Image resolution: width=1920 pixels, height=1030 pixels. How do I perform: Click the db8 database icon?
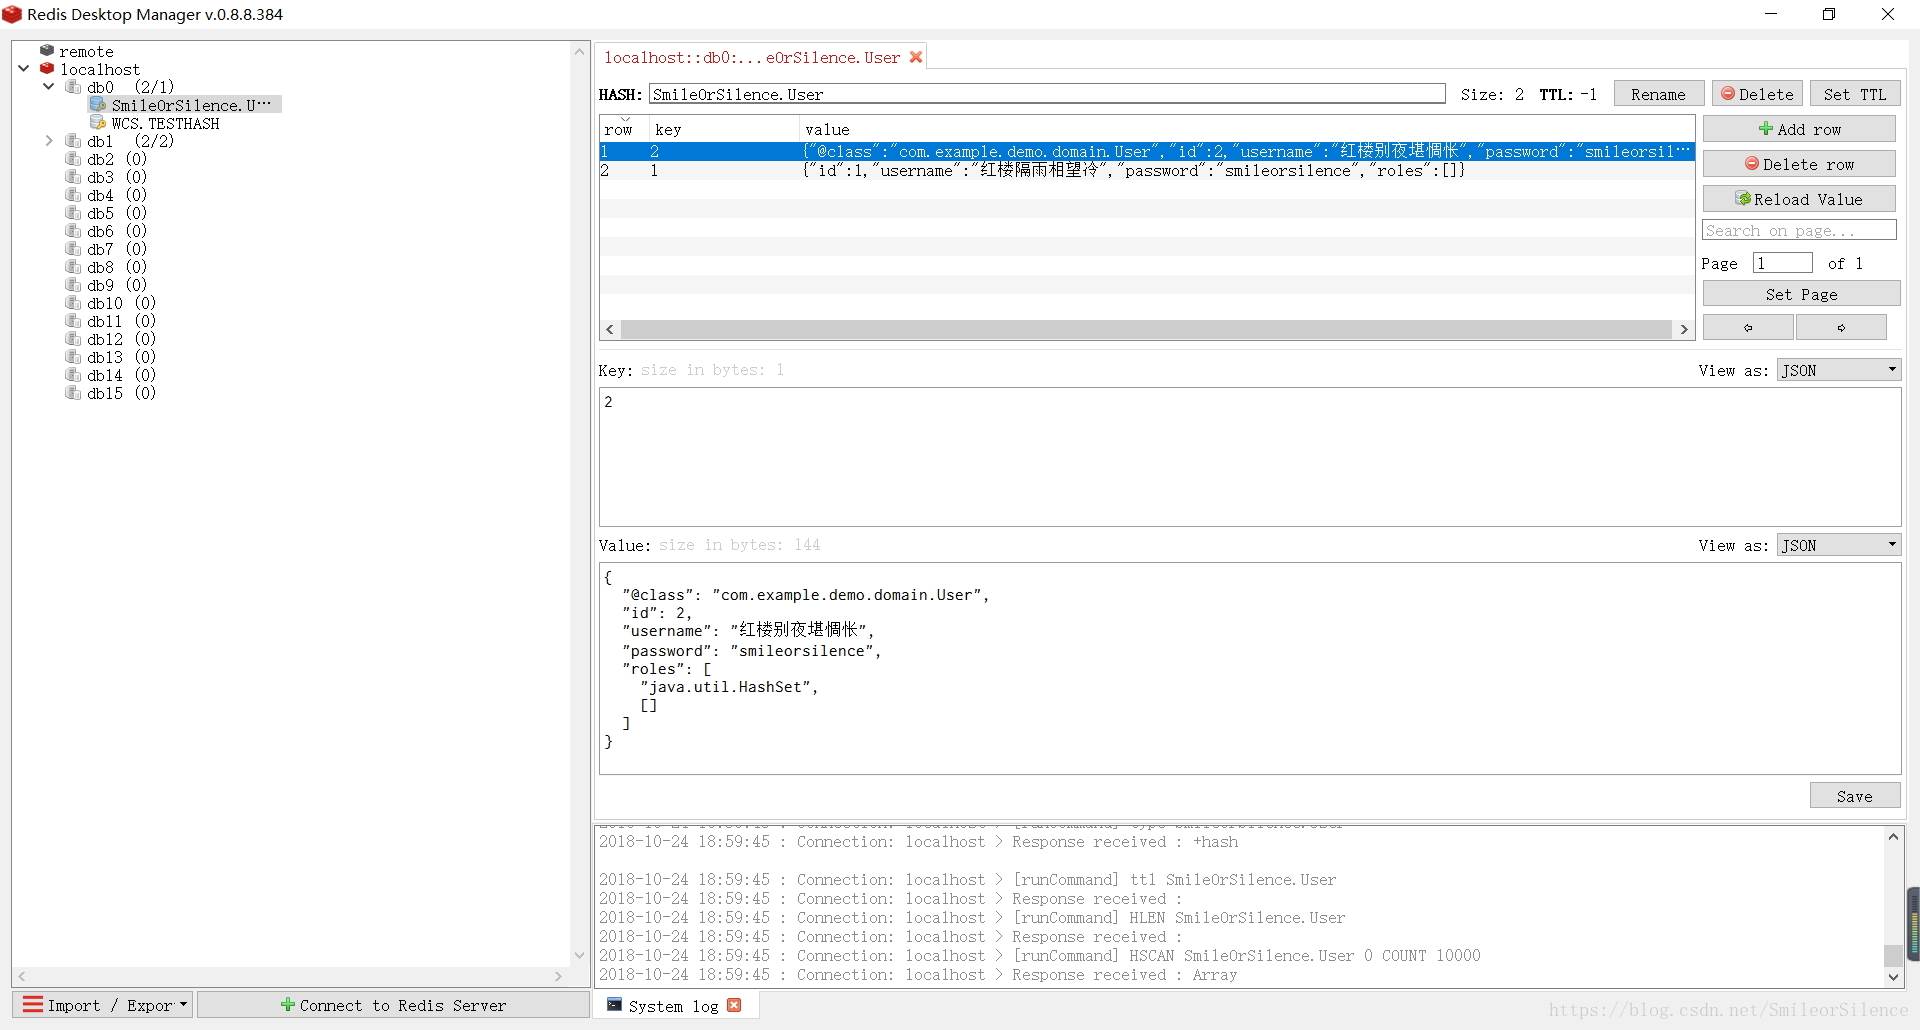click(73, 266)
